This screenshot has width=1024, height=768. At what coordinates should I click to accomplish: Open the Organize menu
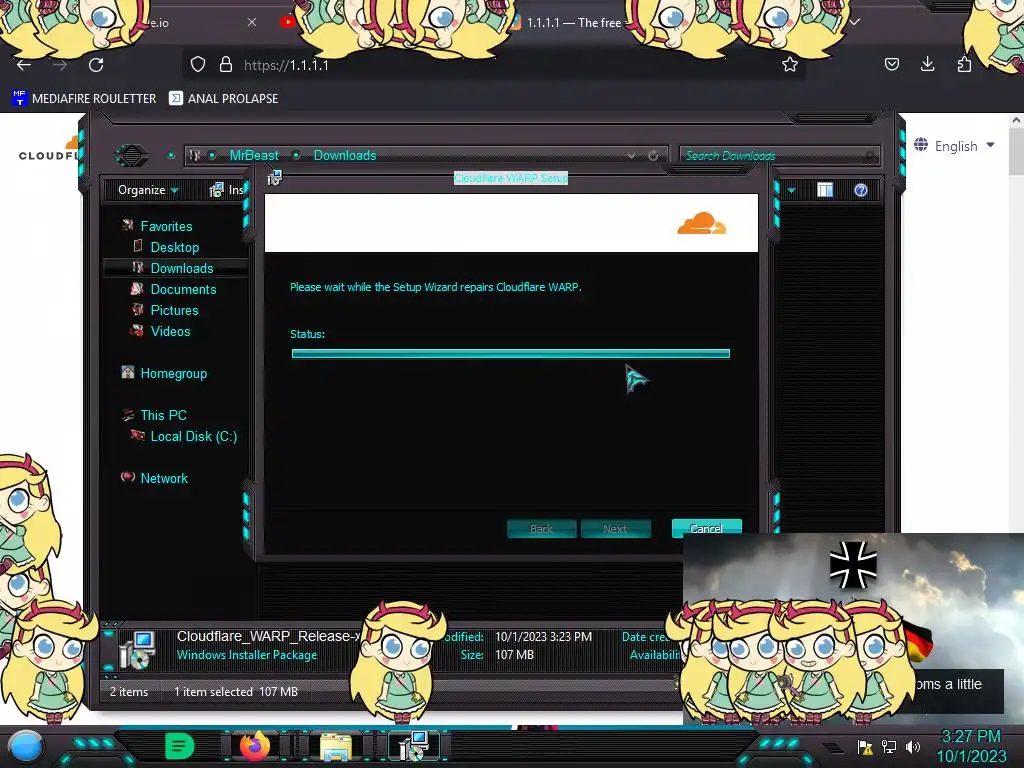(148, 190)
